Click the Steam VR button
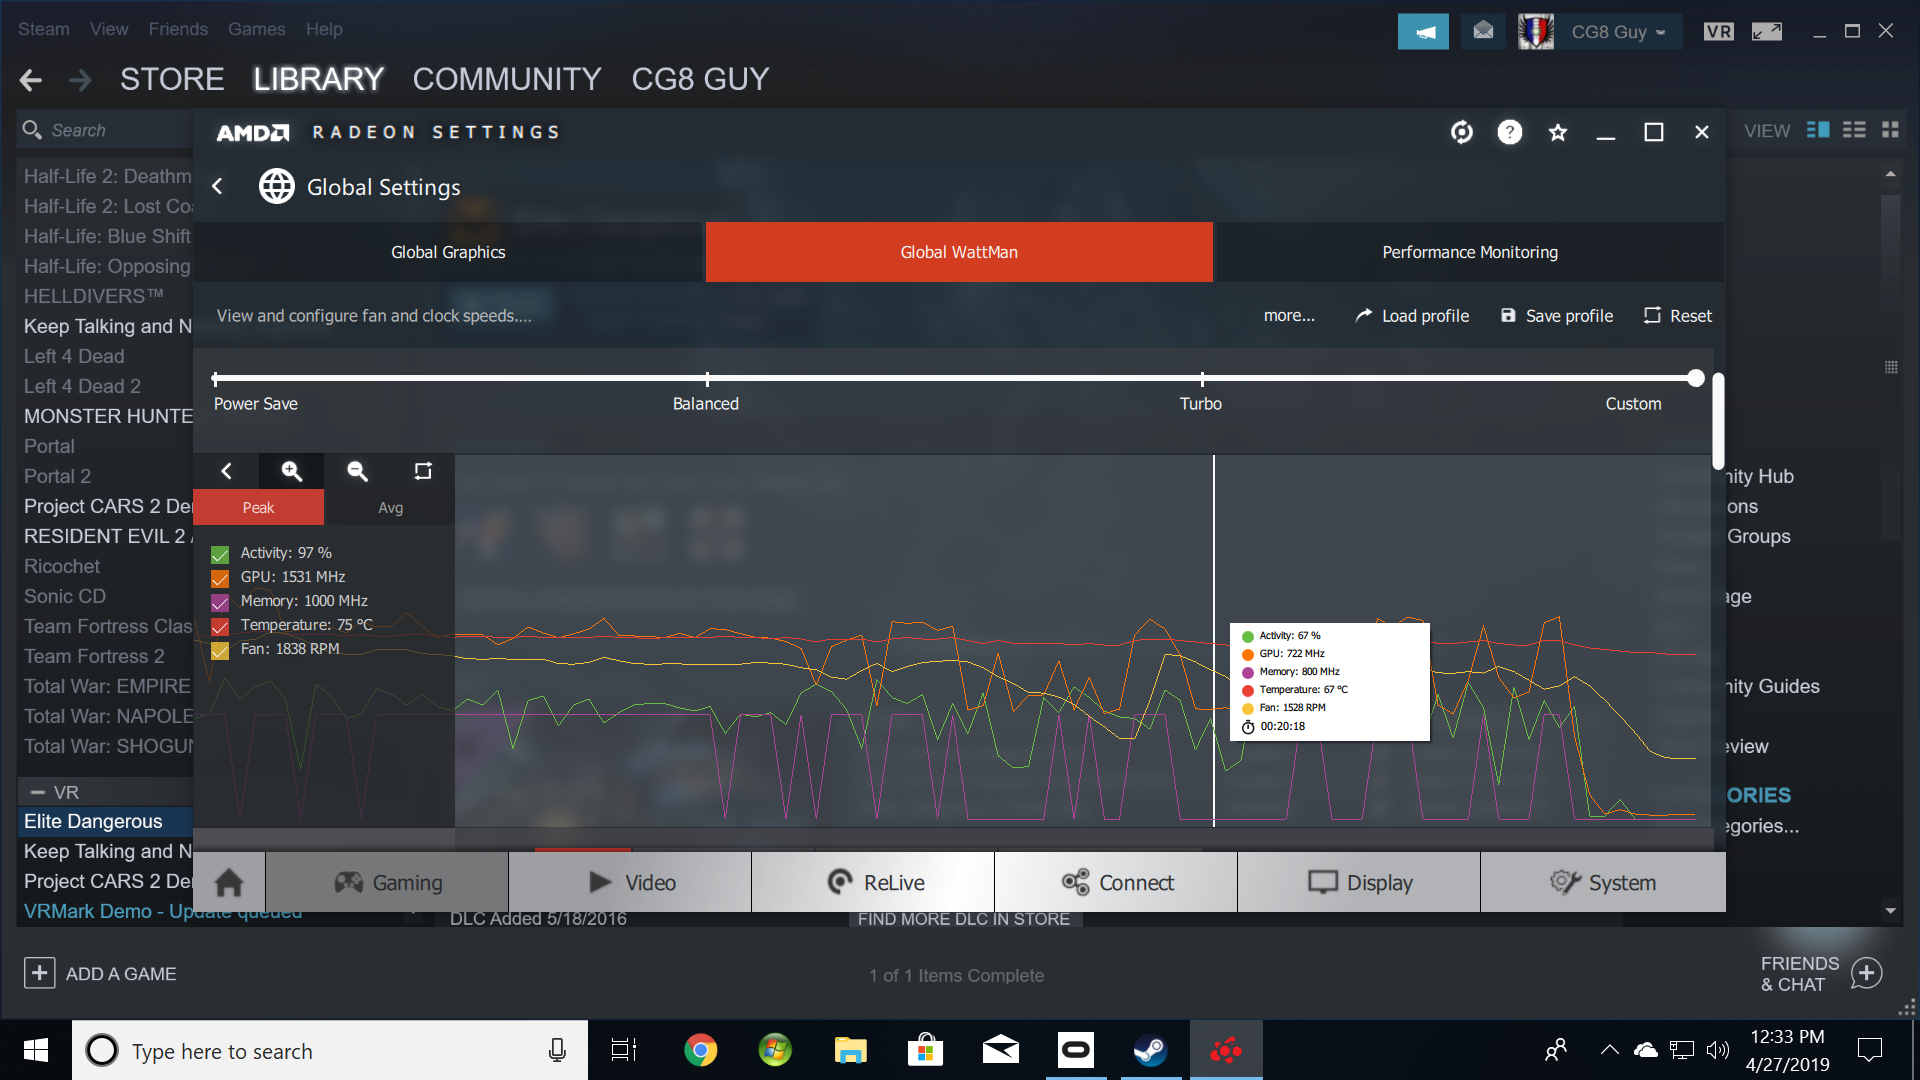The height and width of the screenshot is (1080, 1920). tap(1719, 31)
